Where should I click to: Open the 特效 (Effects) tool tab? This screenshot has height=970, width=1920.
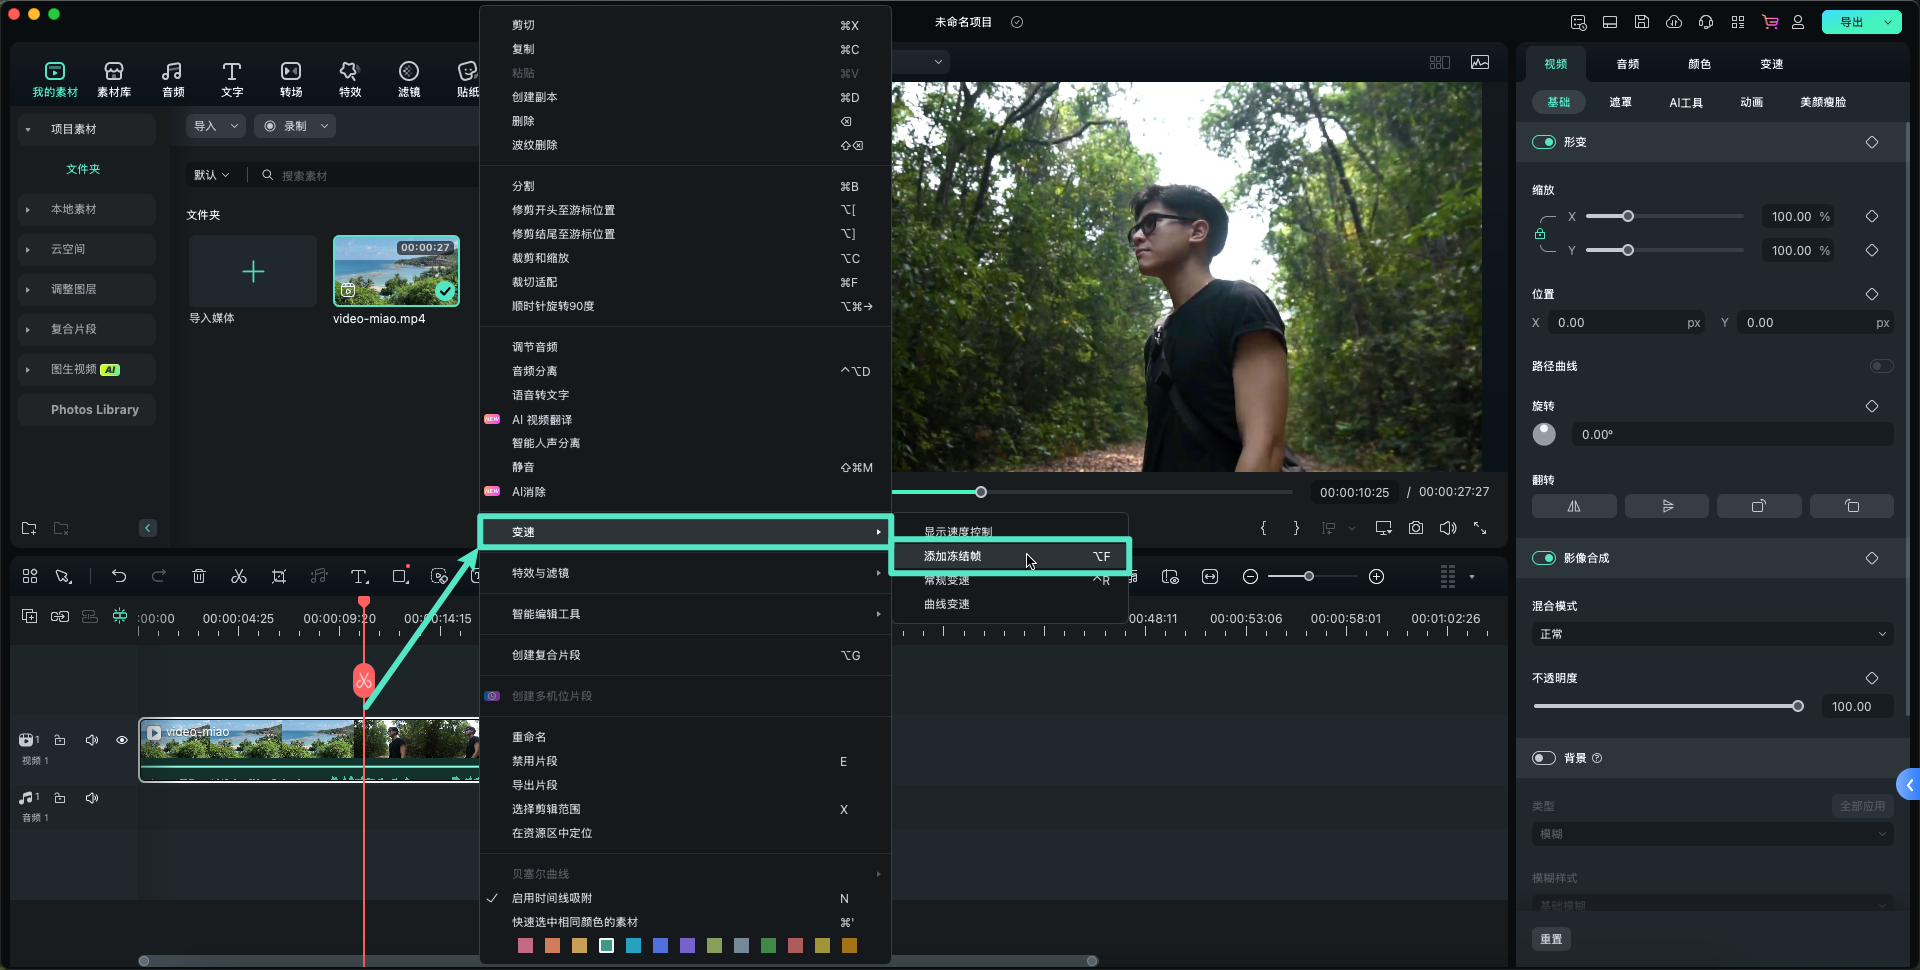349,79
